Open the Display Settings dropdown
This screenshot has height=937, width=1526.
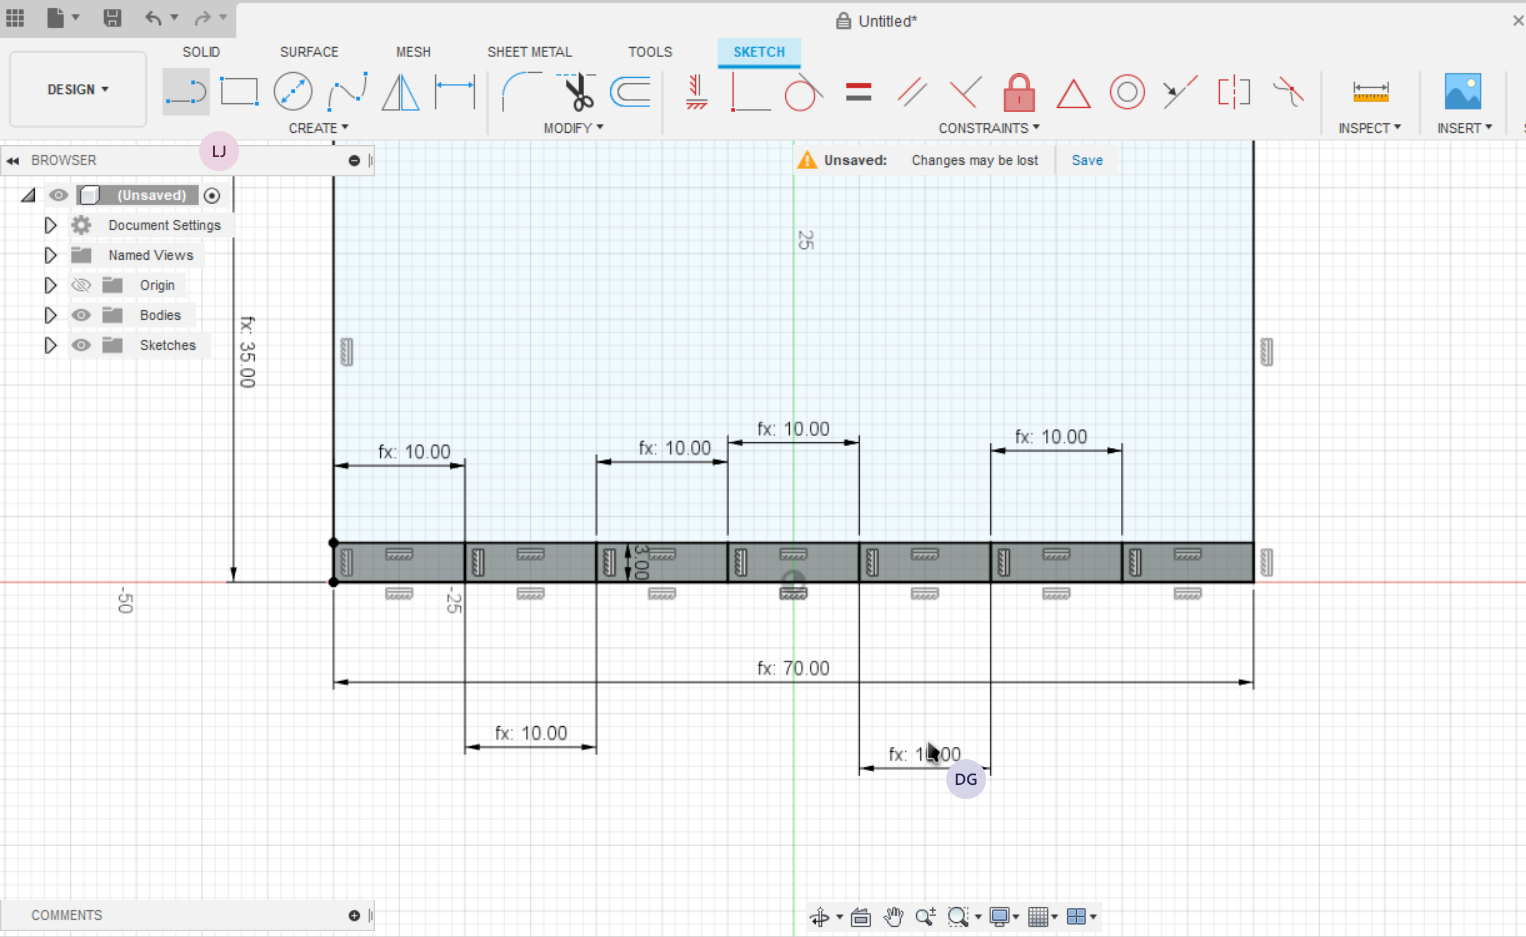pos(1003,917)
